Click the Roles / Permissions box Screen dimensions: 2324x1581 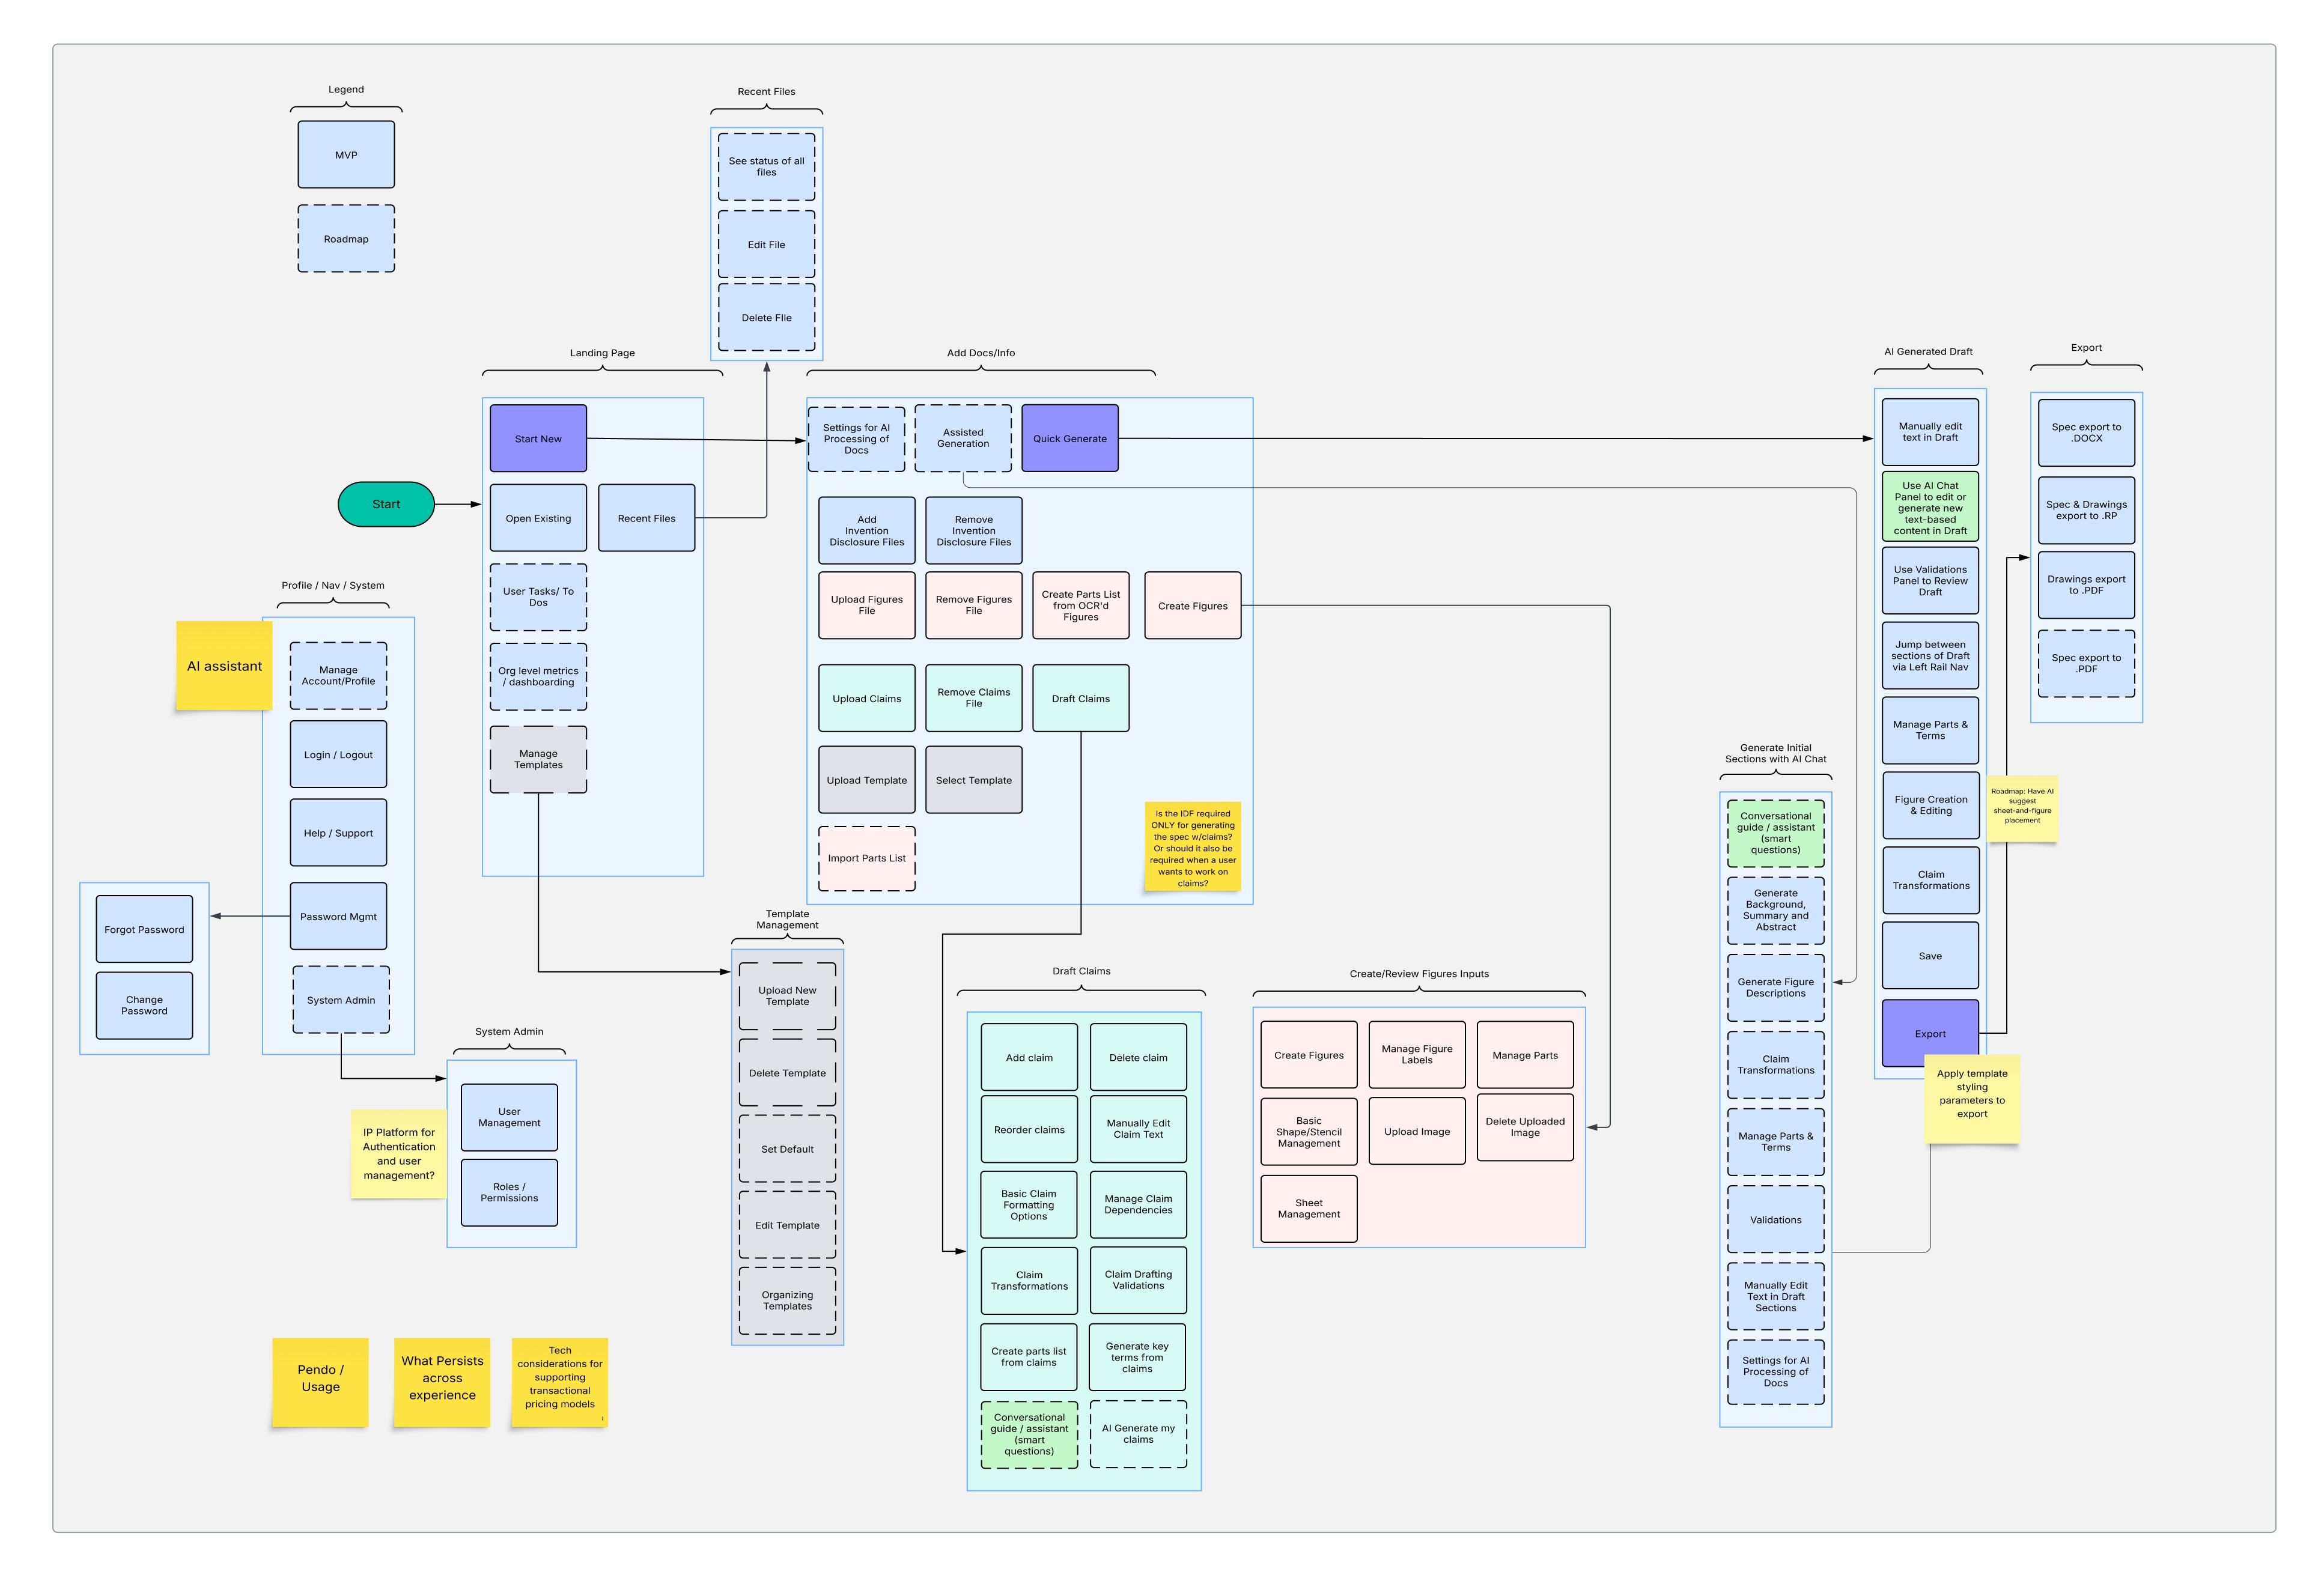[509, 1192]
